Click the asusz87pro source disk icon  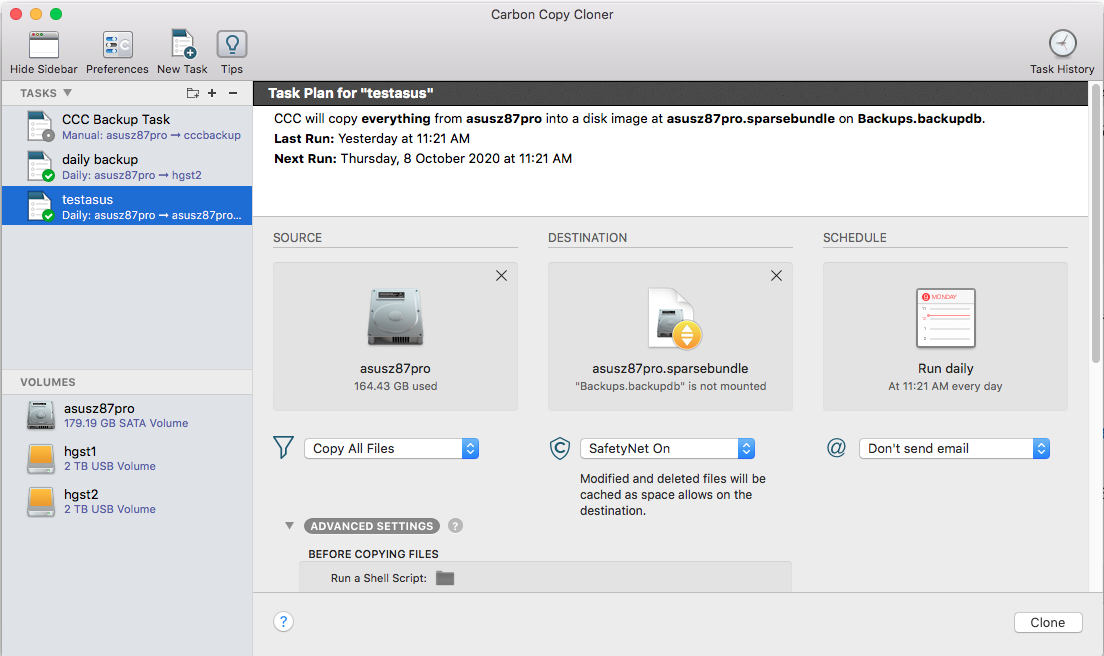coord(396,317)
